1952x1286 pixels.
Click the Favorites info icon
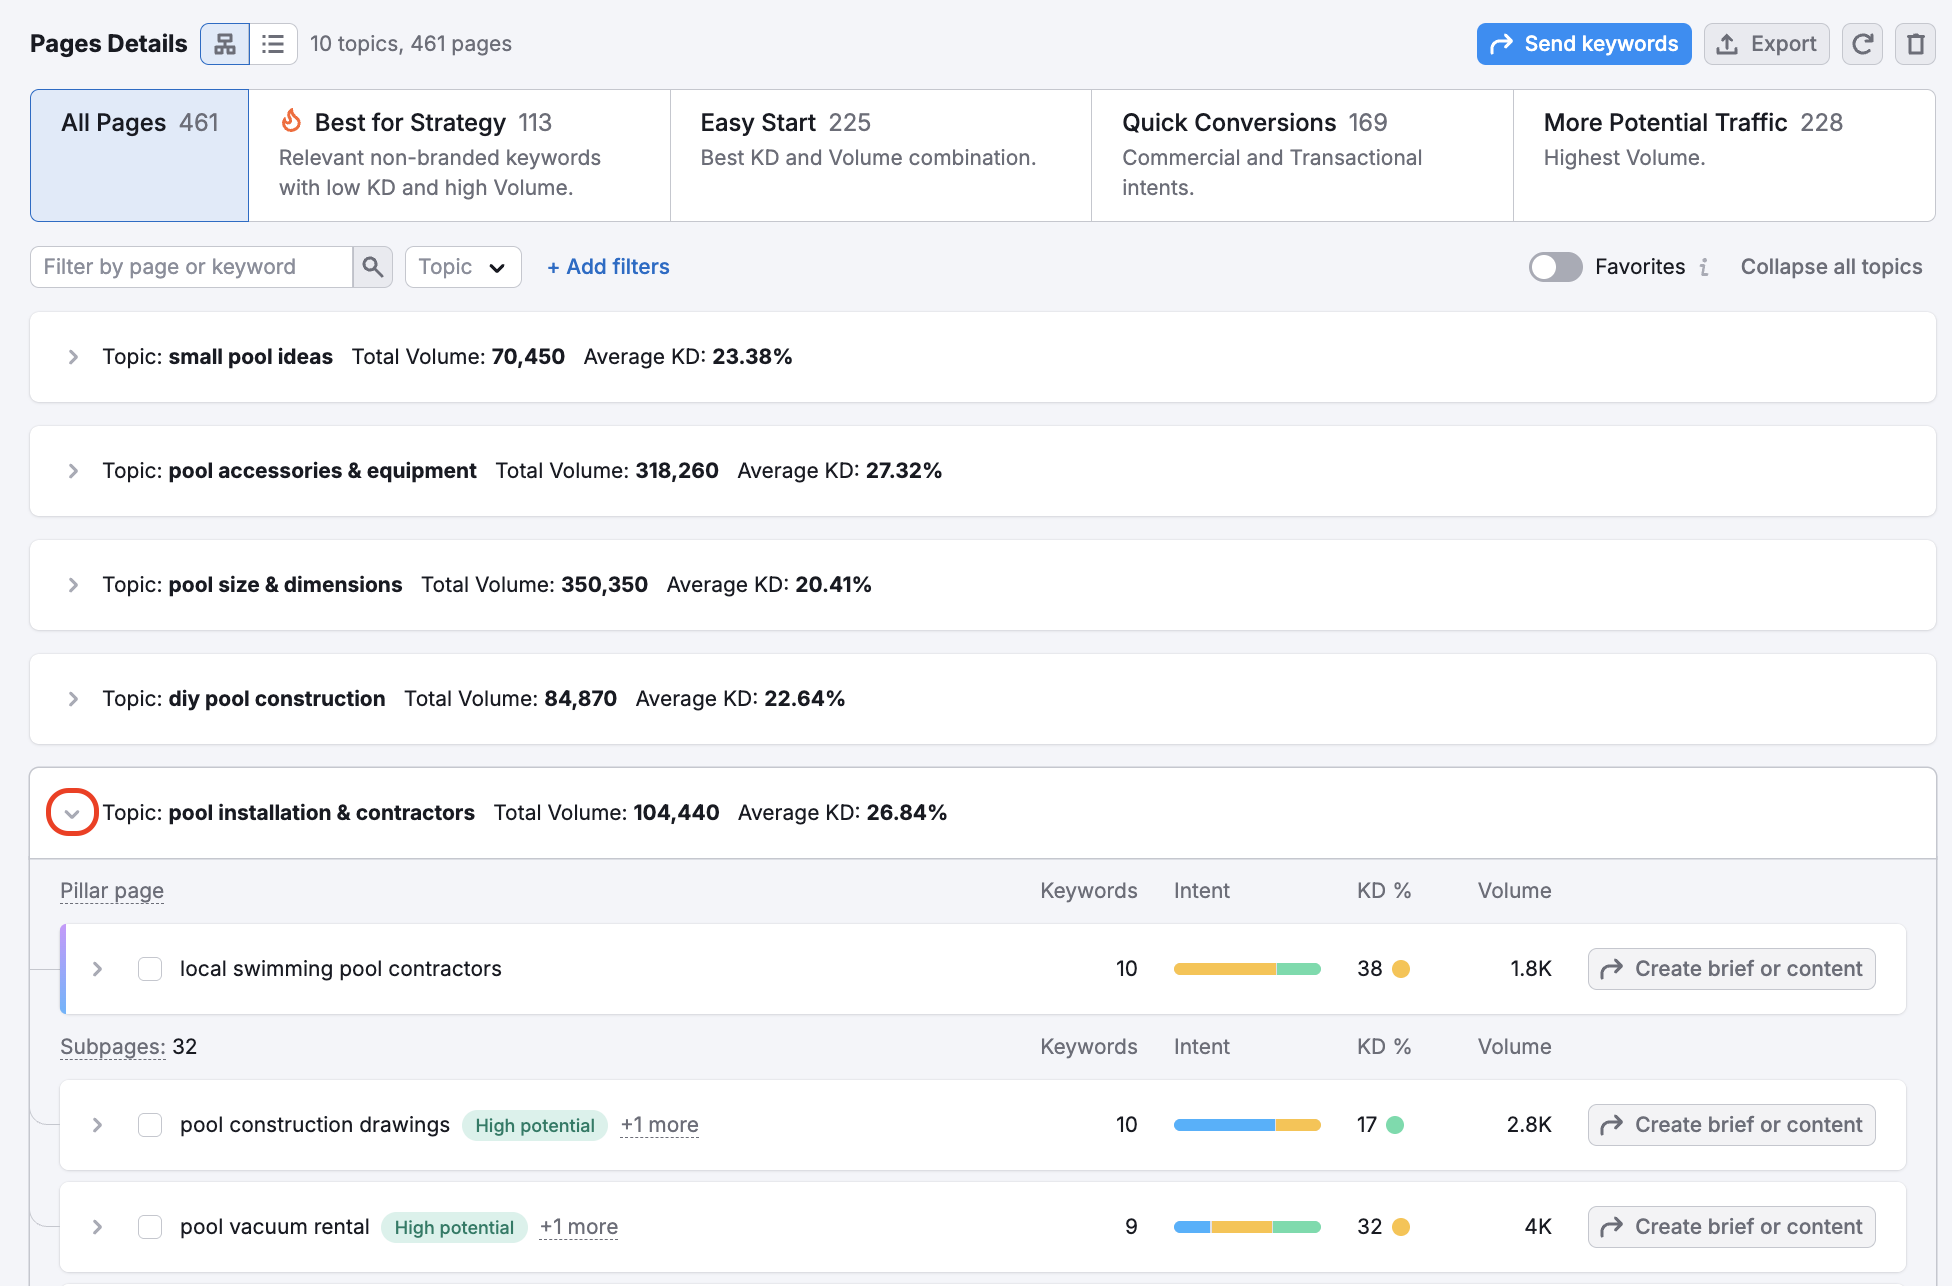[x=1704, y=267]
